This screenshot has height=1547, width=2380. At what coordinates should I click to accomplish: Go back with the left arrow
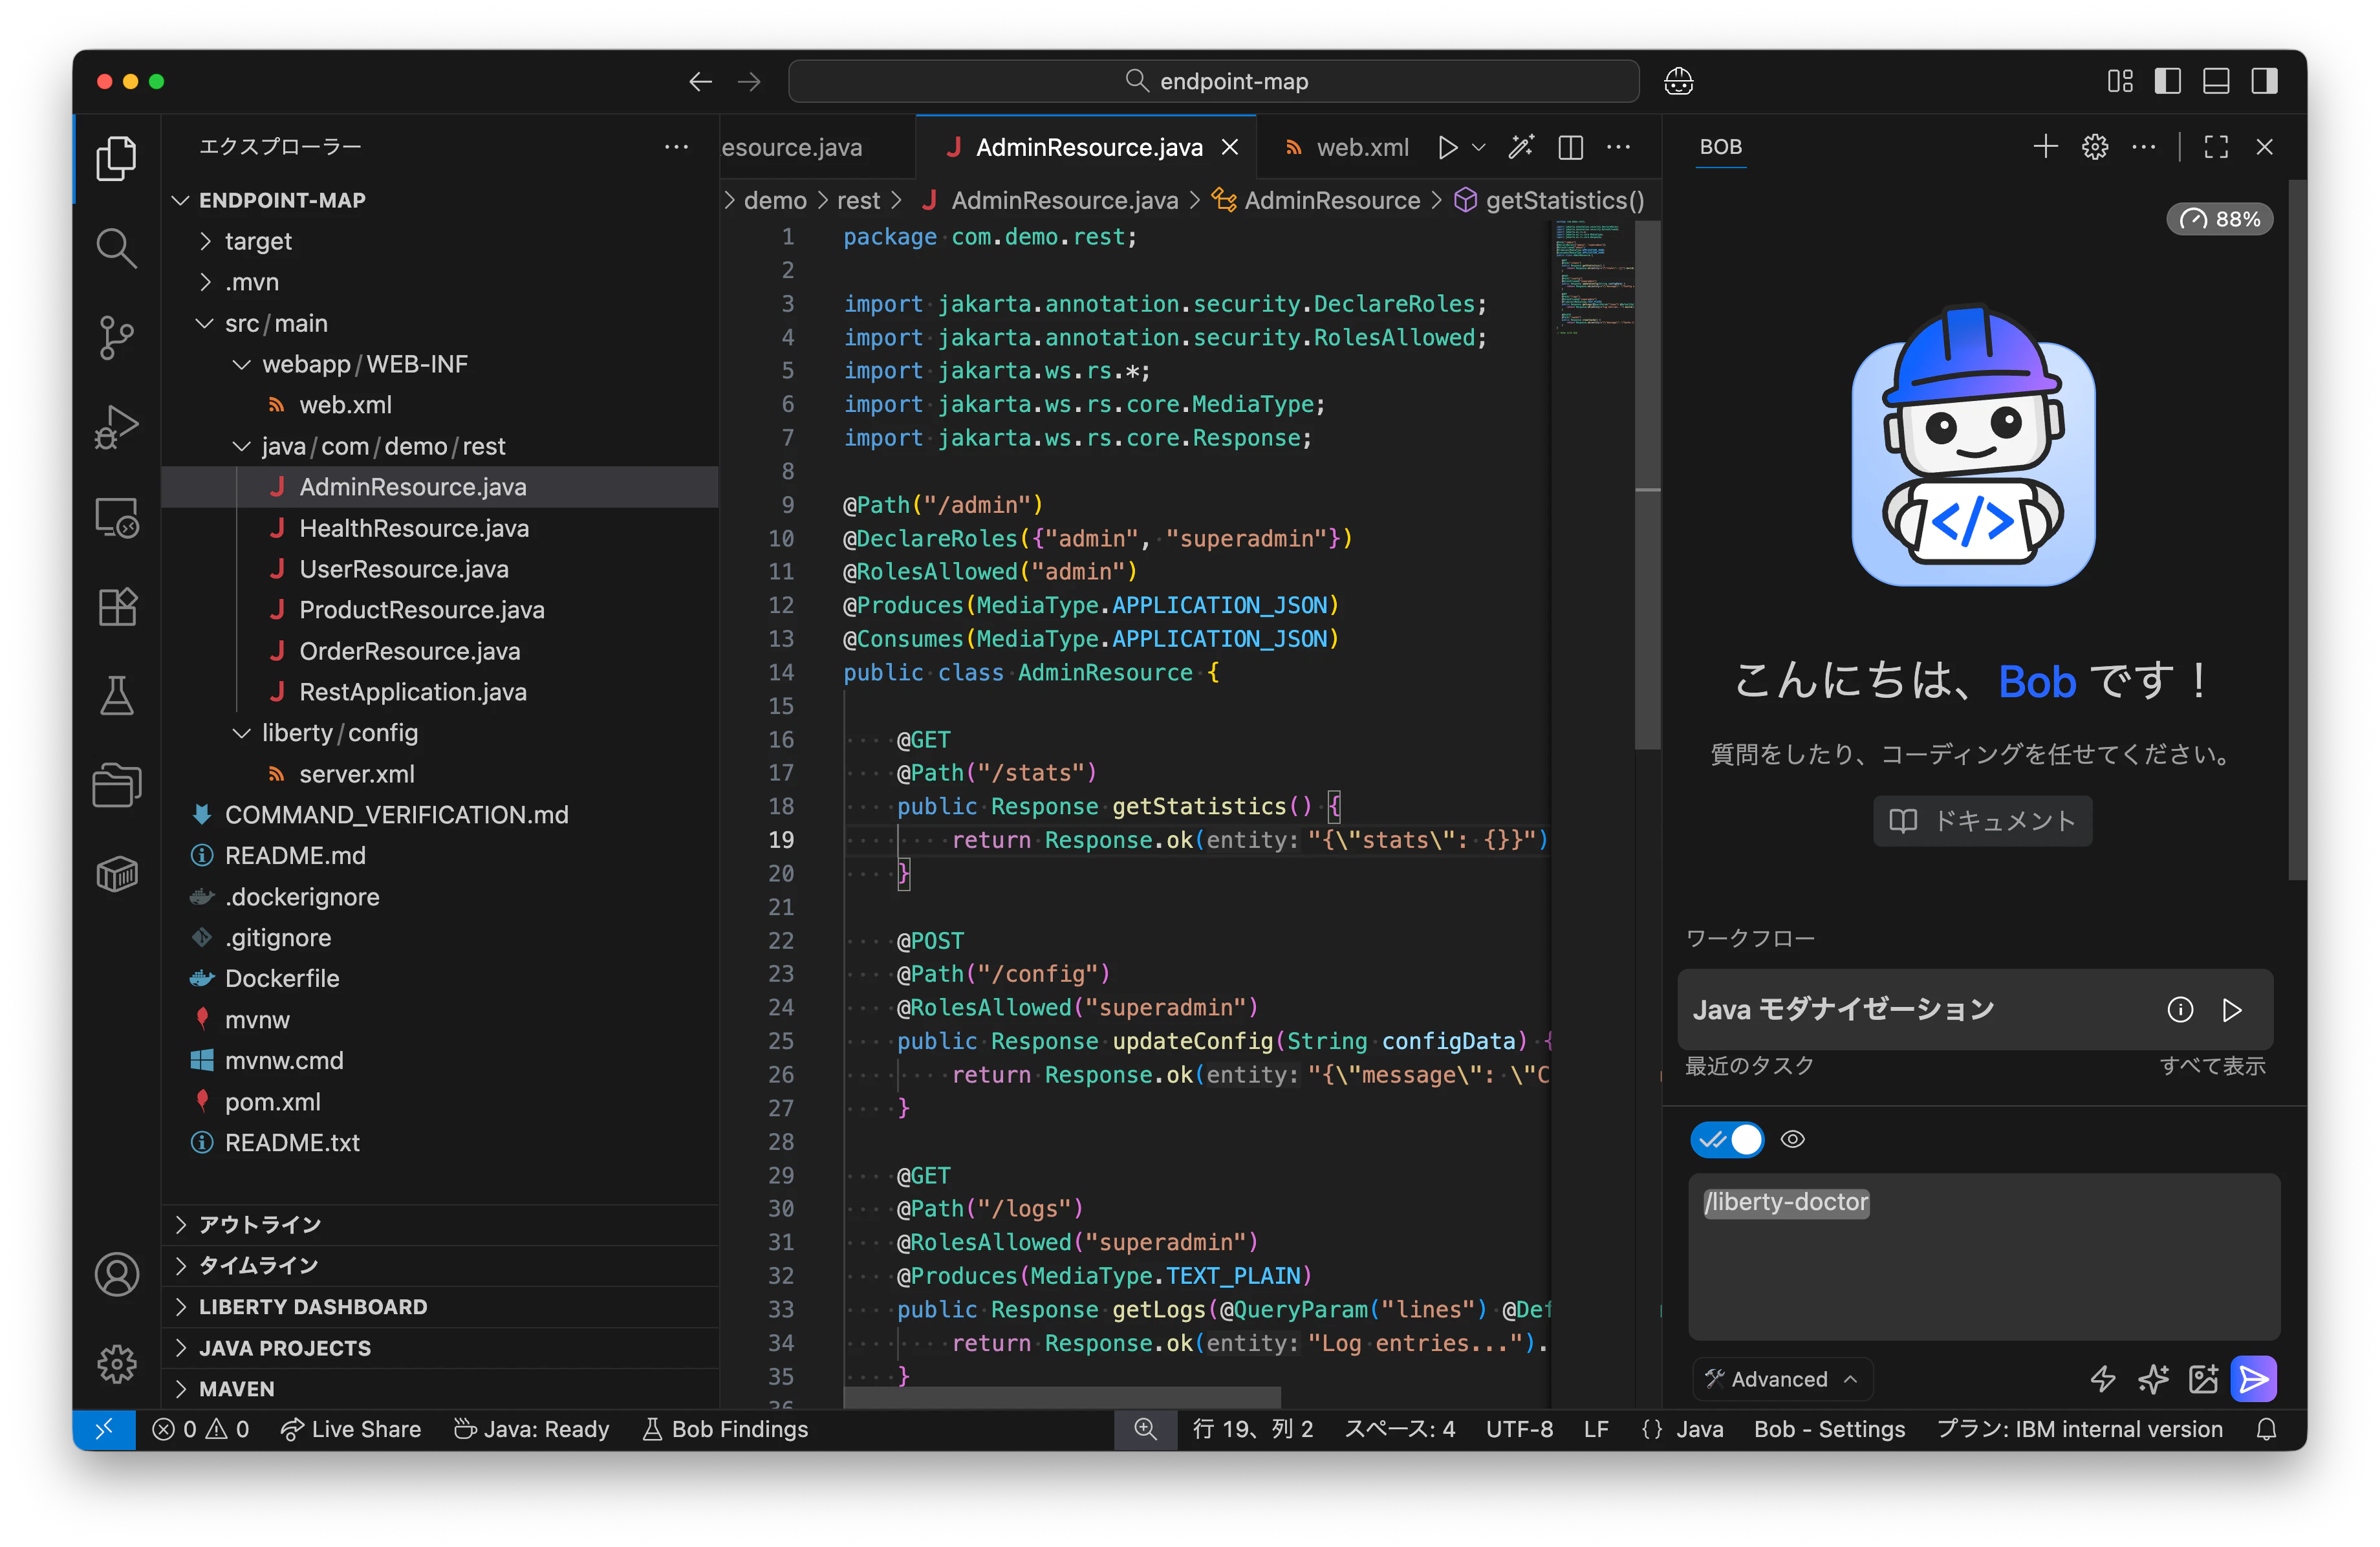pyautogui.click(x=700, y=81)
